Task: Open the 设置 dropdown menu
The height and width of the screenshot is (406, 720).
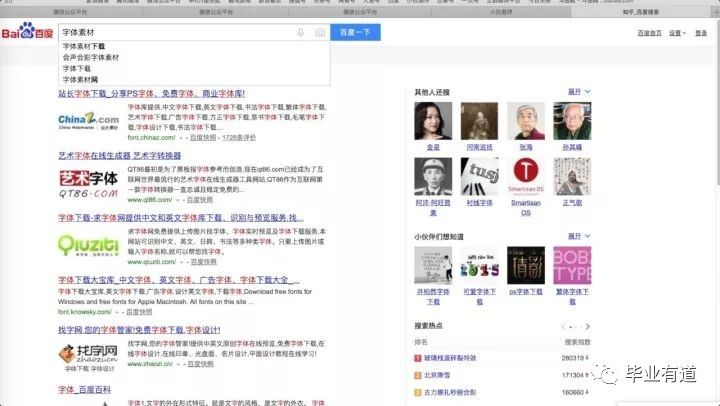Action: tap(677, 33)
